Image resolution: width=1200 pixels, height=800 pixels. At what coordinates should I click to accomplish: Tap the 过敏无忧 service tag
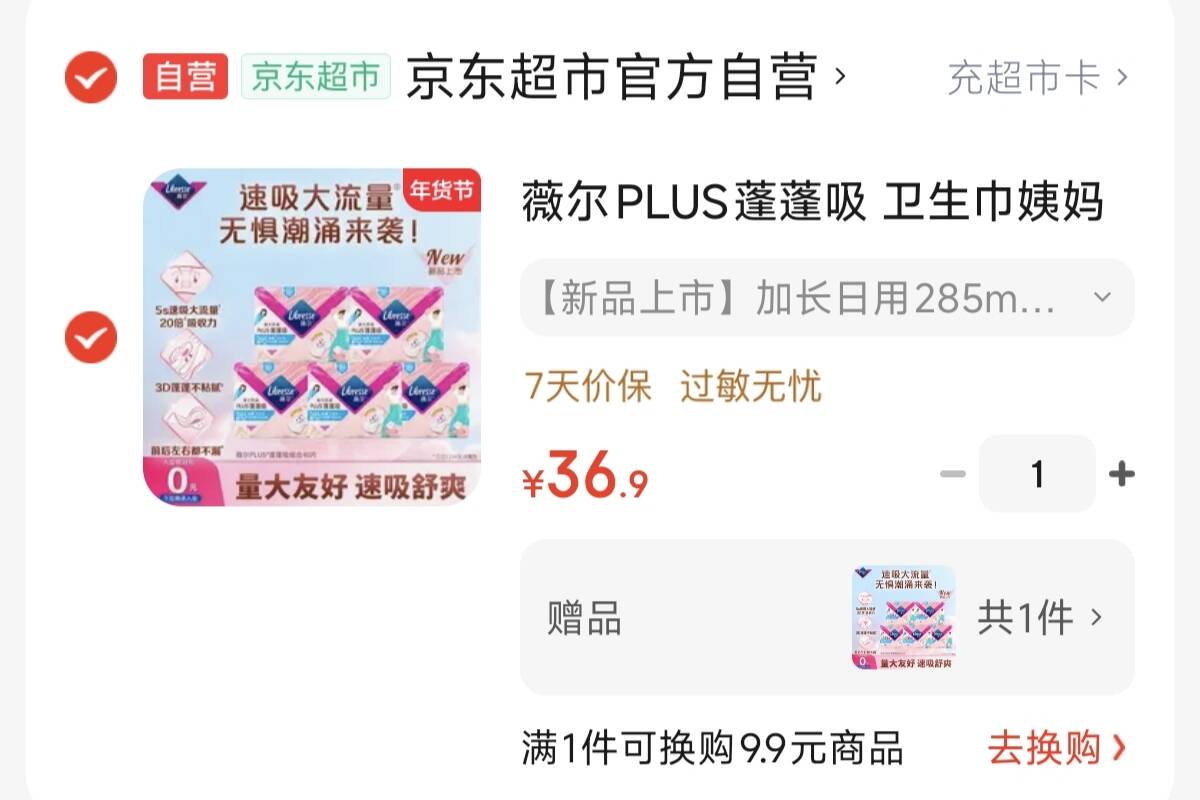click(x=751, y=385)
